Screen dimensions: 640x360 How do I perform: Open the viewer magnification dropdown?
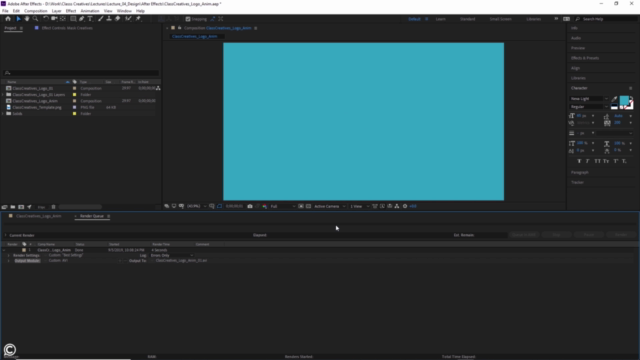coord(197,206)
